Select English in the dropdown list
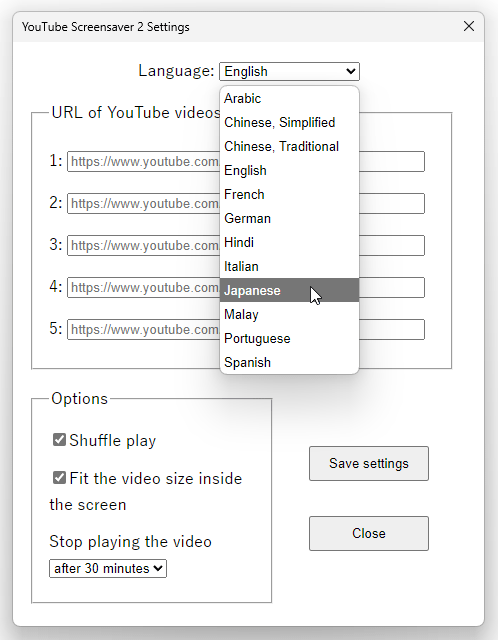The width and height of the screenshot is (498, 640). pos(289,171)
